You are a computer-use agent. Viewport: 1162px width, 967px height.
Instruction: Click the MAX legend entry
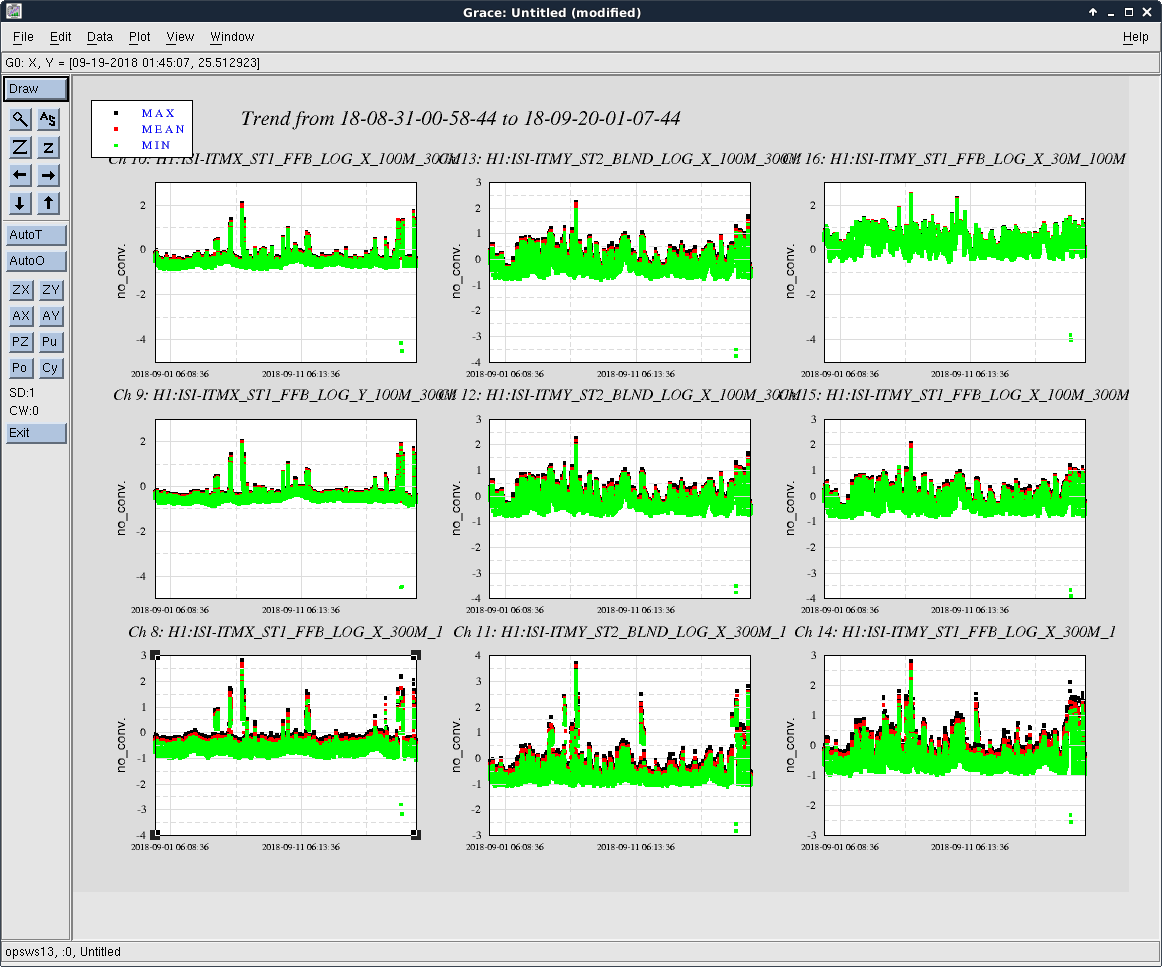pos(158,113)
